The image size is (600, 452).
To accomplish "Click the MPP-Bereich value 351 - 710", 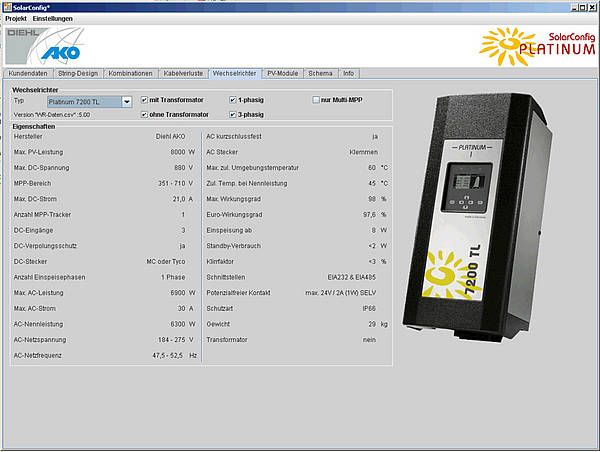I will point(171,184).
